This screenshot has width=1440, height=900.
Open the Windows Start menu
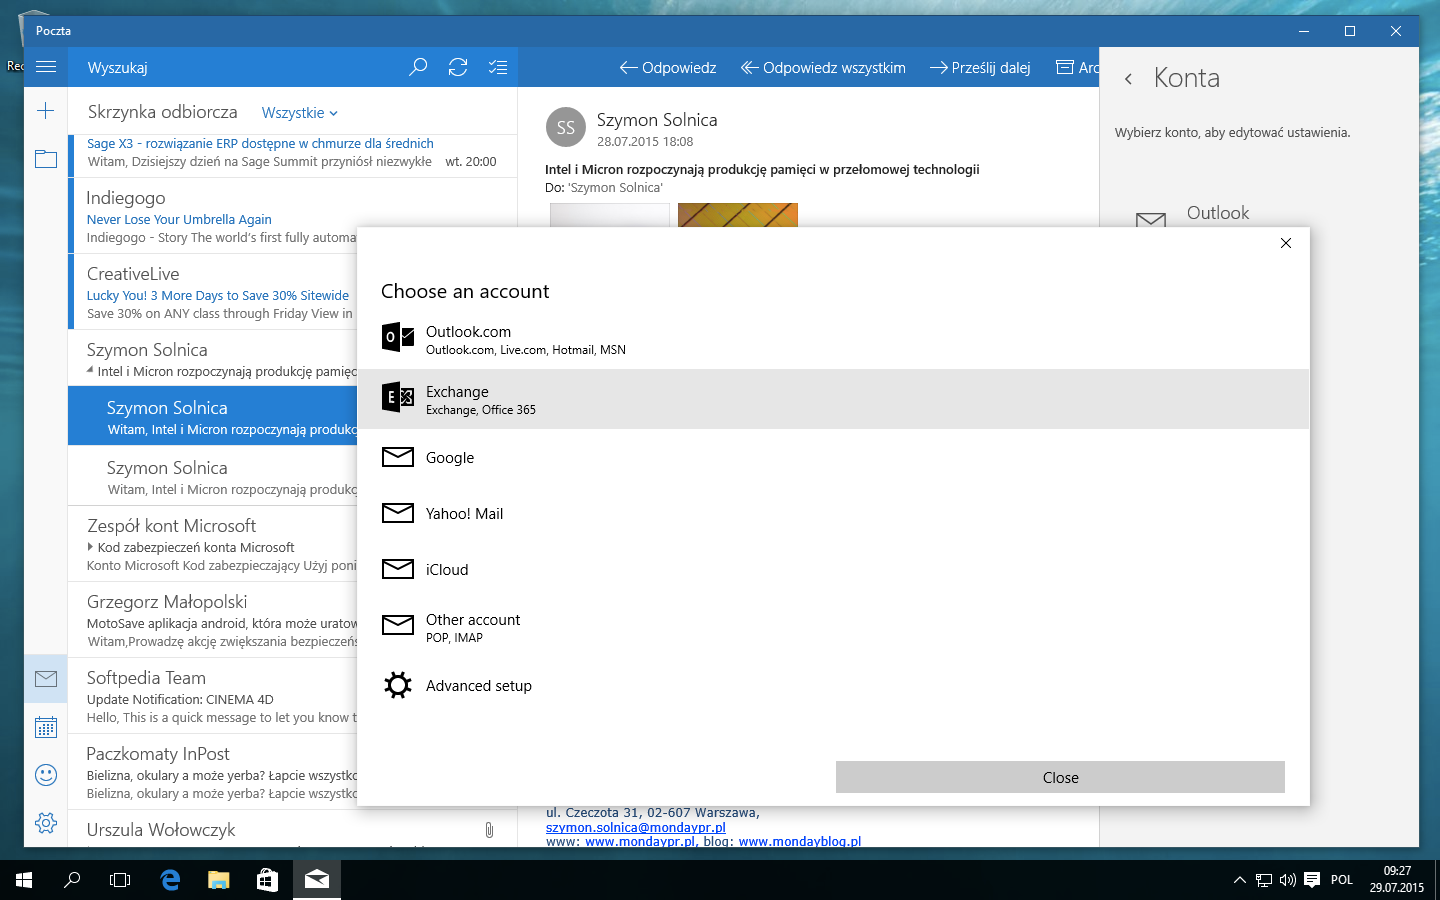coord(24,880)
